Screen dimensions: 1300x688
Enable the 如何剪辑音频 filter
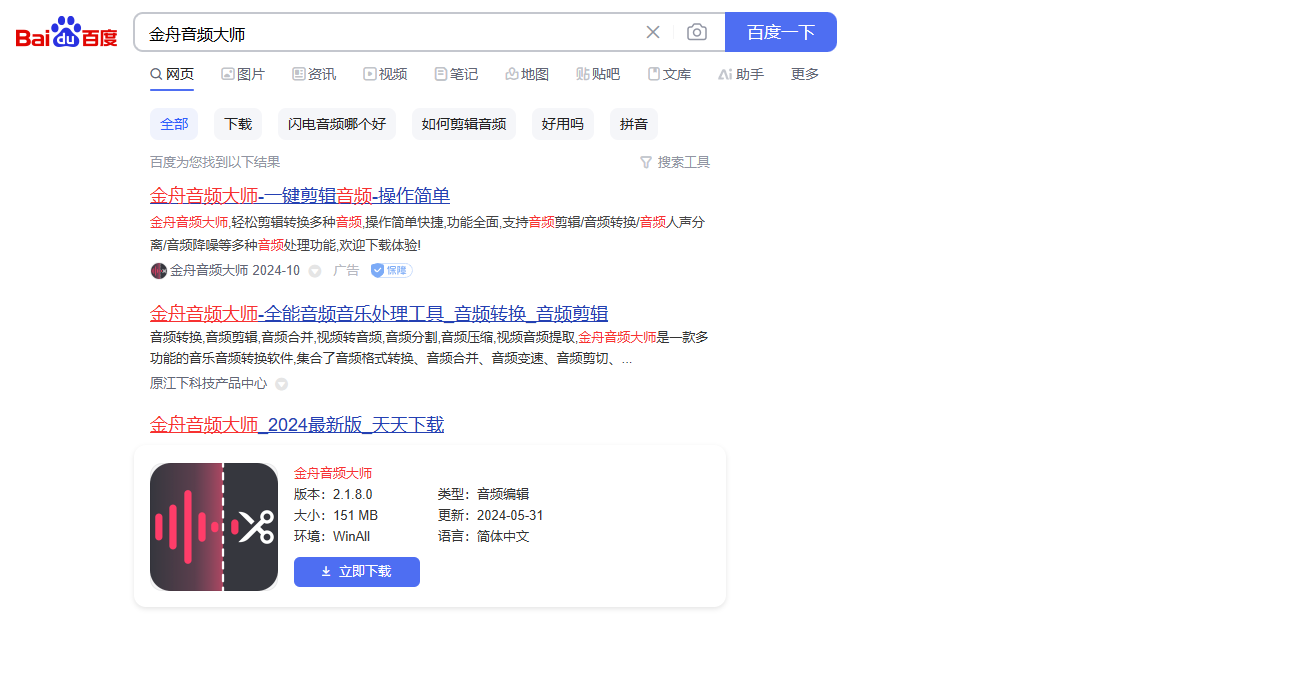(x=464, y=124)
